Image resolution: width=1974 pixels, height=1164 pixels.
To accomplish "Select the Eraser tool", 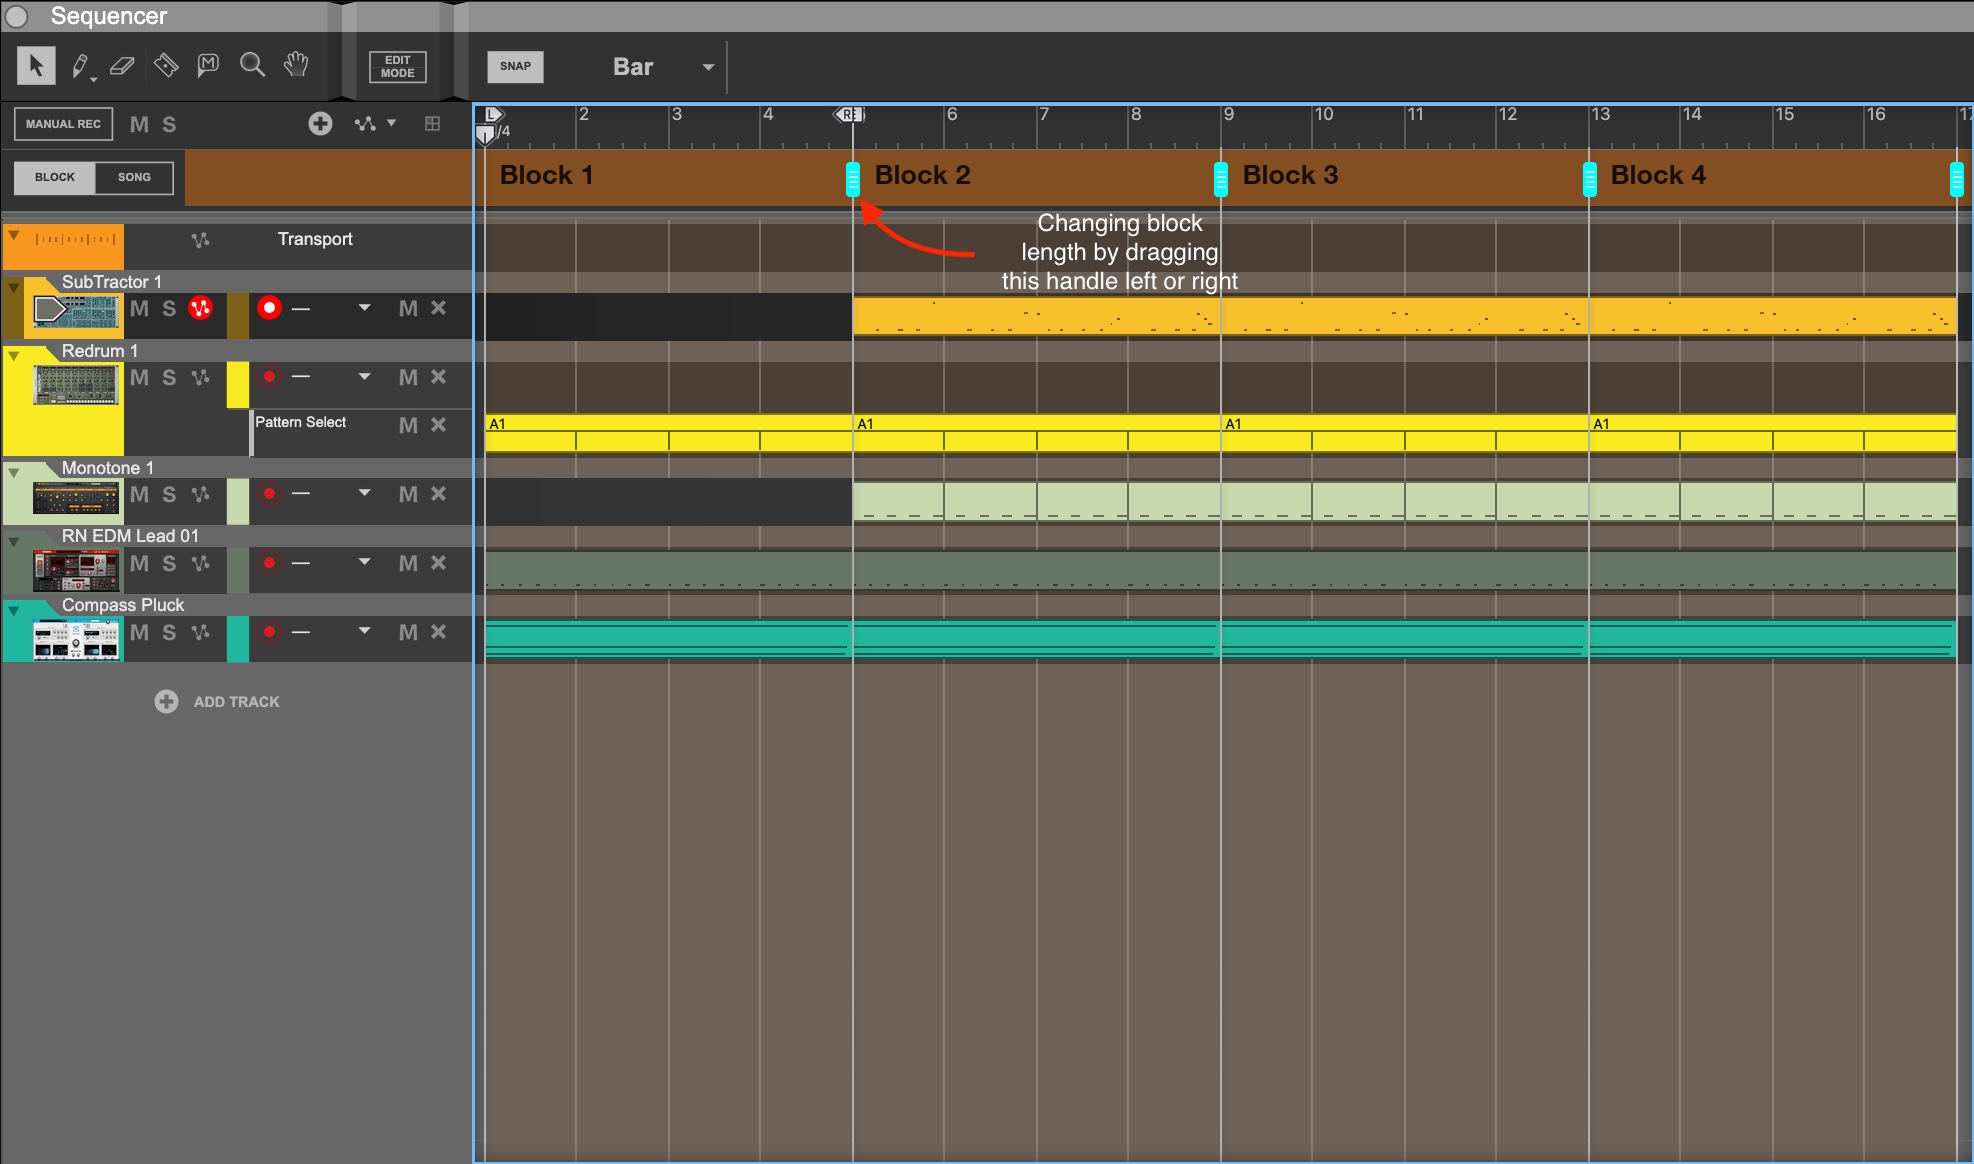I will (122, 66).
